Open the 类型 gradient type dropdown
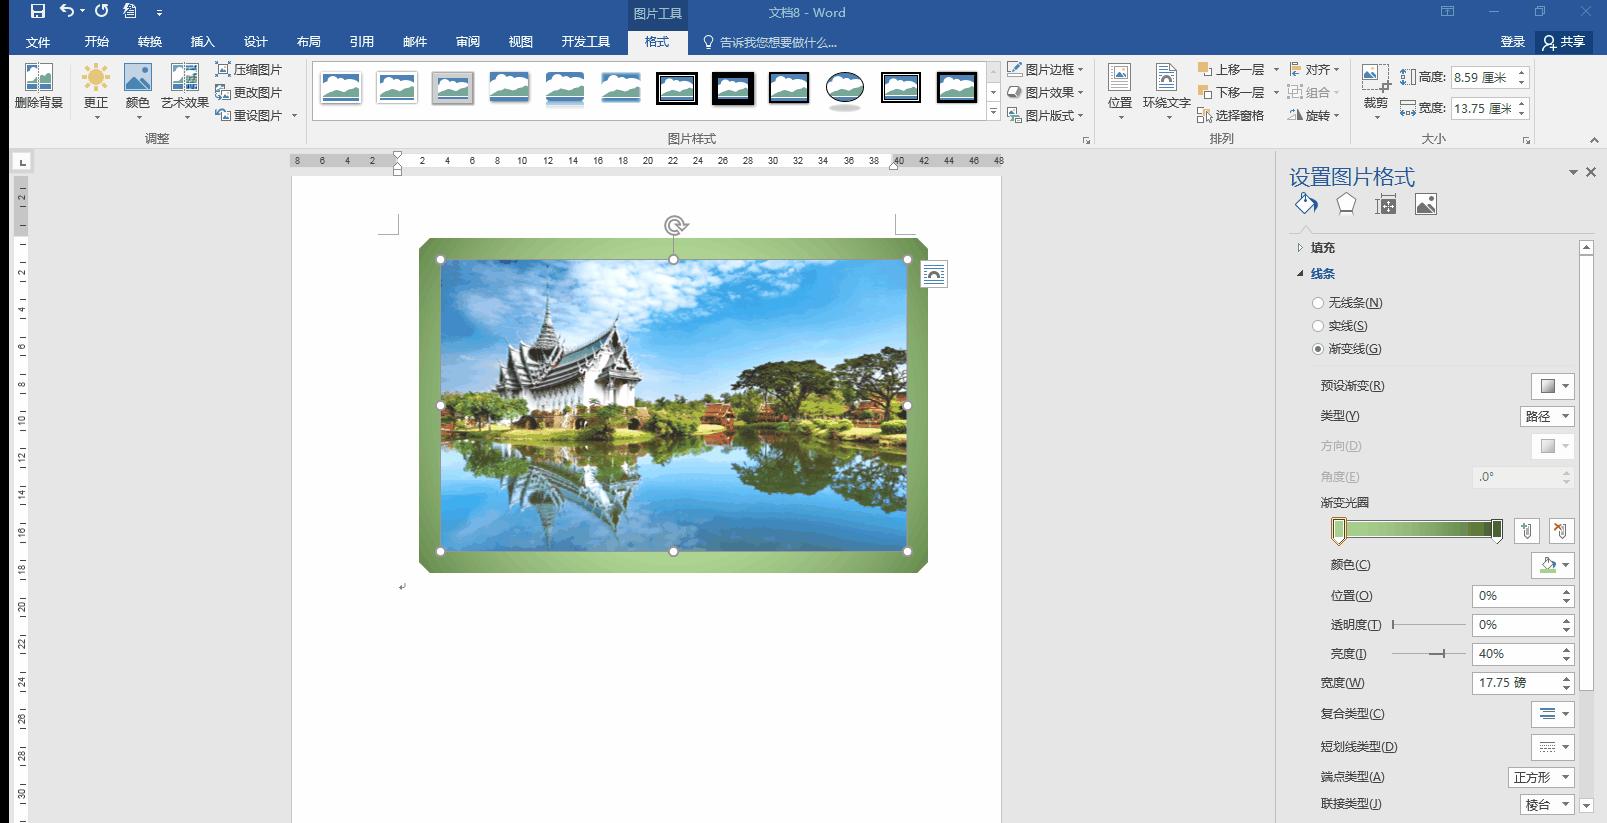Screen dimensions: 1607x823 (1546, 417)
